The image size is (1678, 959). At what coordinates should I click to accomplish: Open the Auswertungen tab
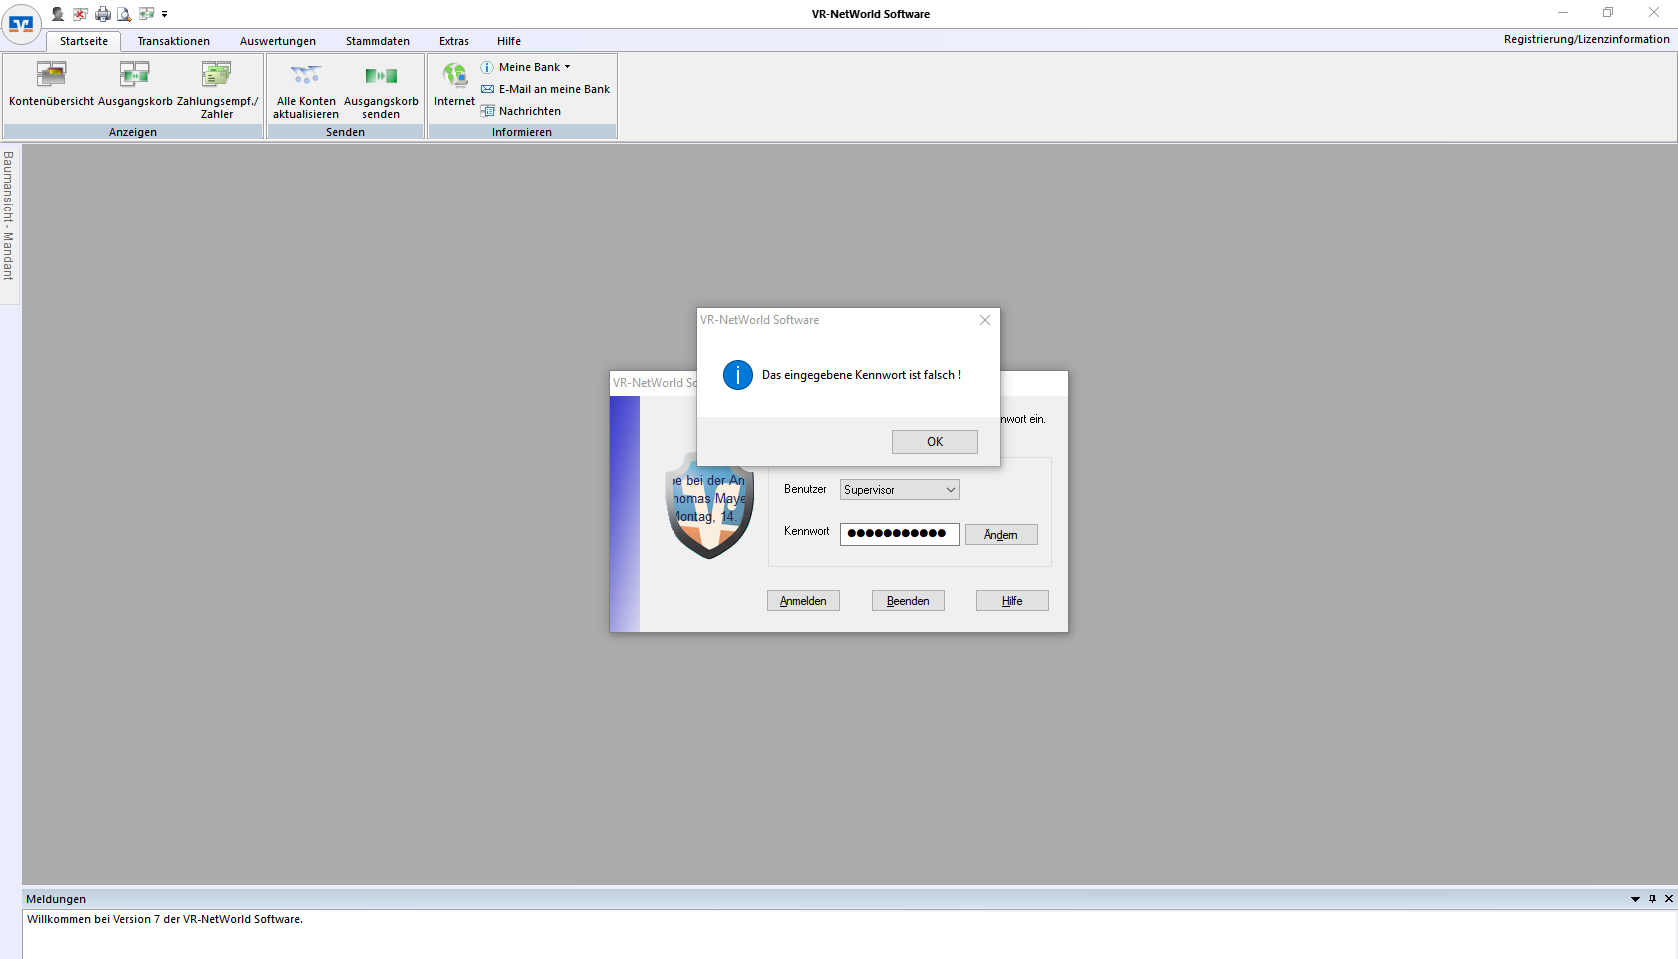point(278,41)
